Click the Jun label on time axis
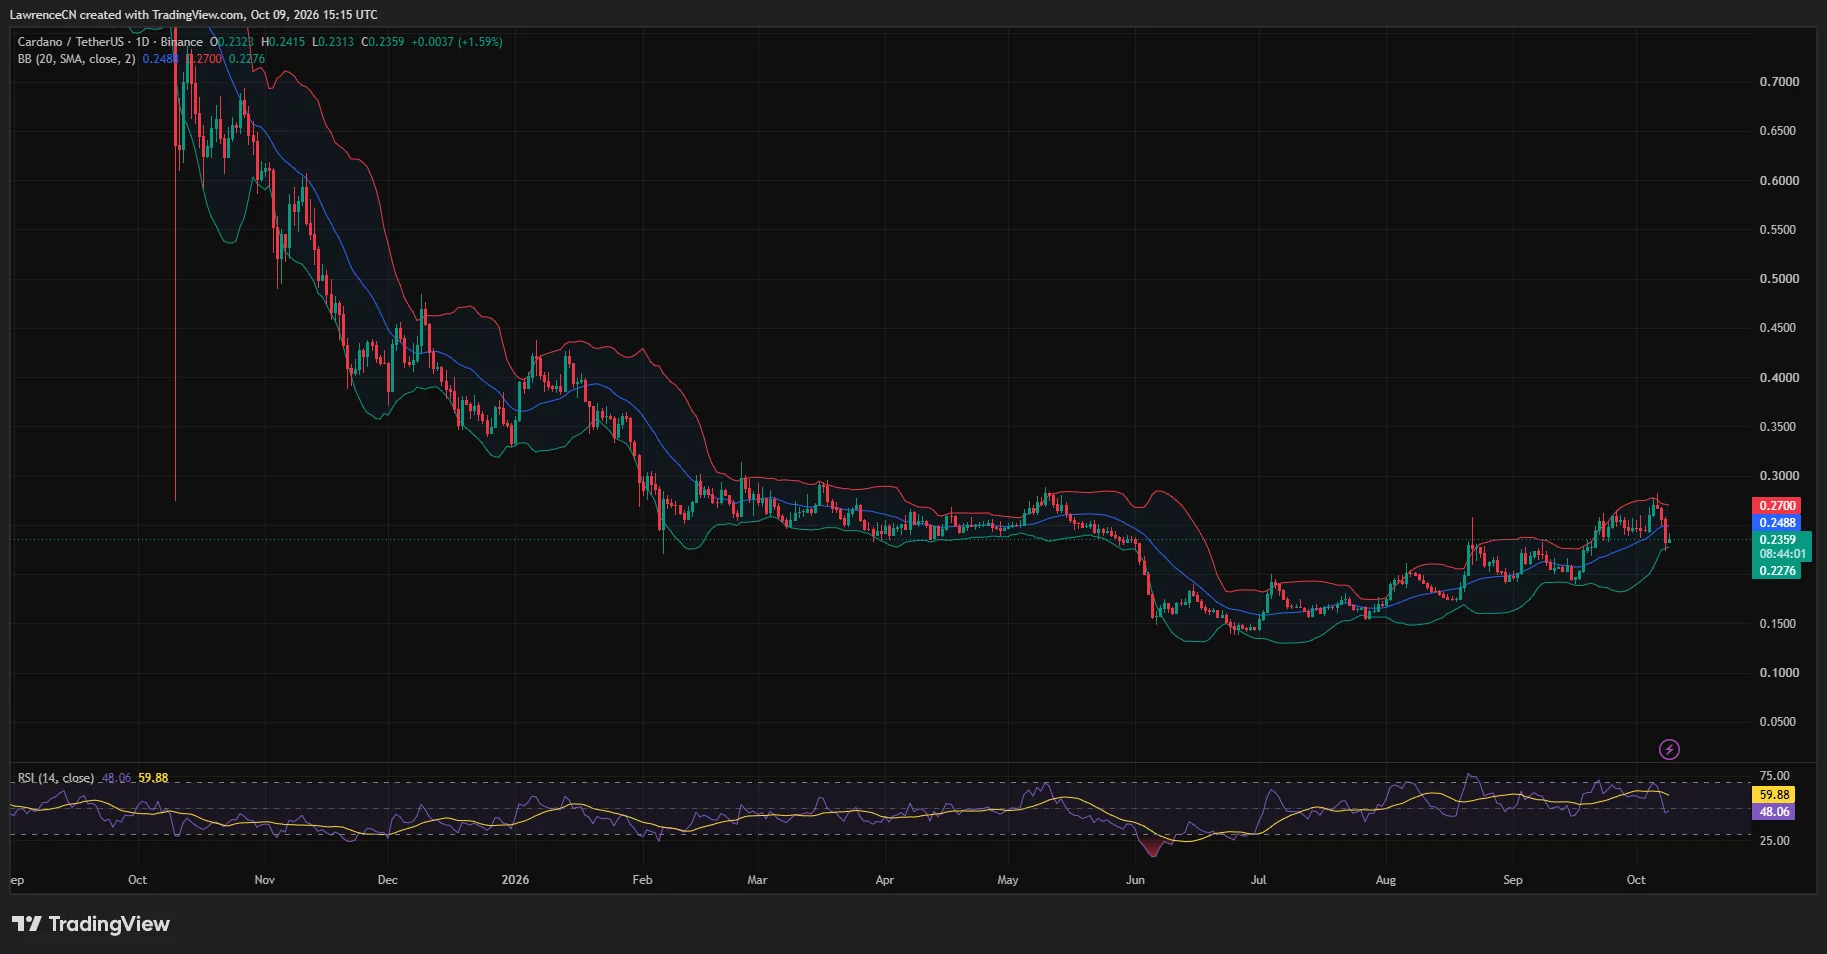The width and height of the screenshot is (1827, 954). tap(1135, 880)
